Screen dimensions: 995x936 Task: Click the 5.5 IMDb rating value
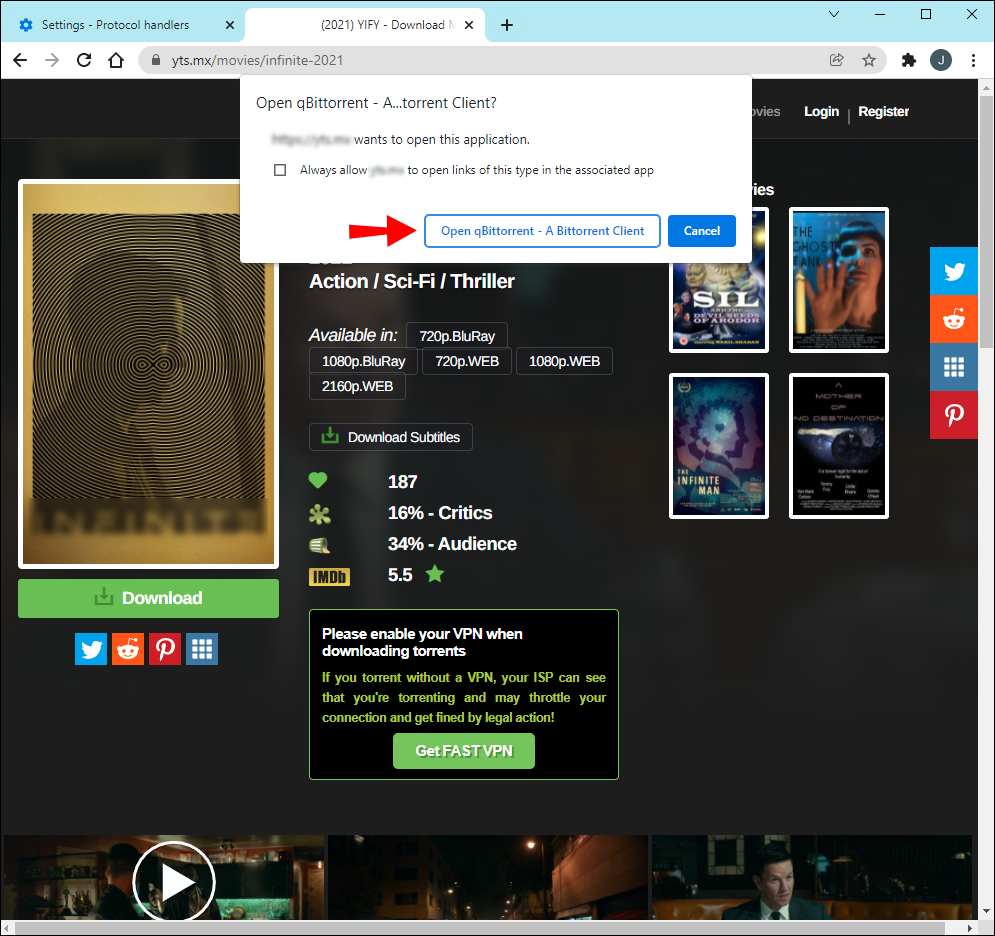[x=400, y=575]
